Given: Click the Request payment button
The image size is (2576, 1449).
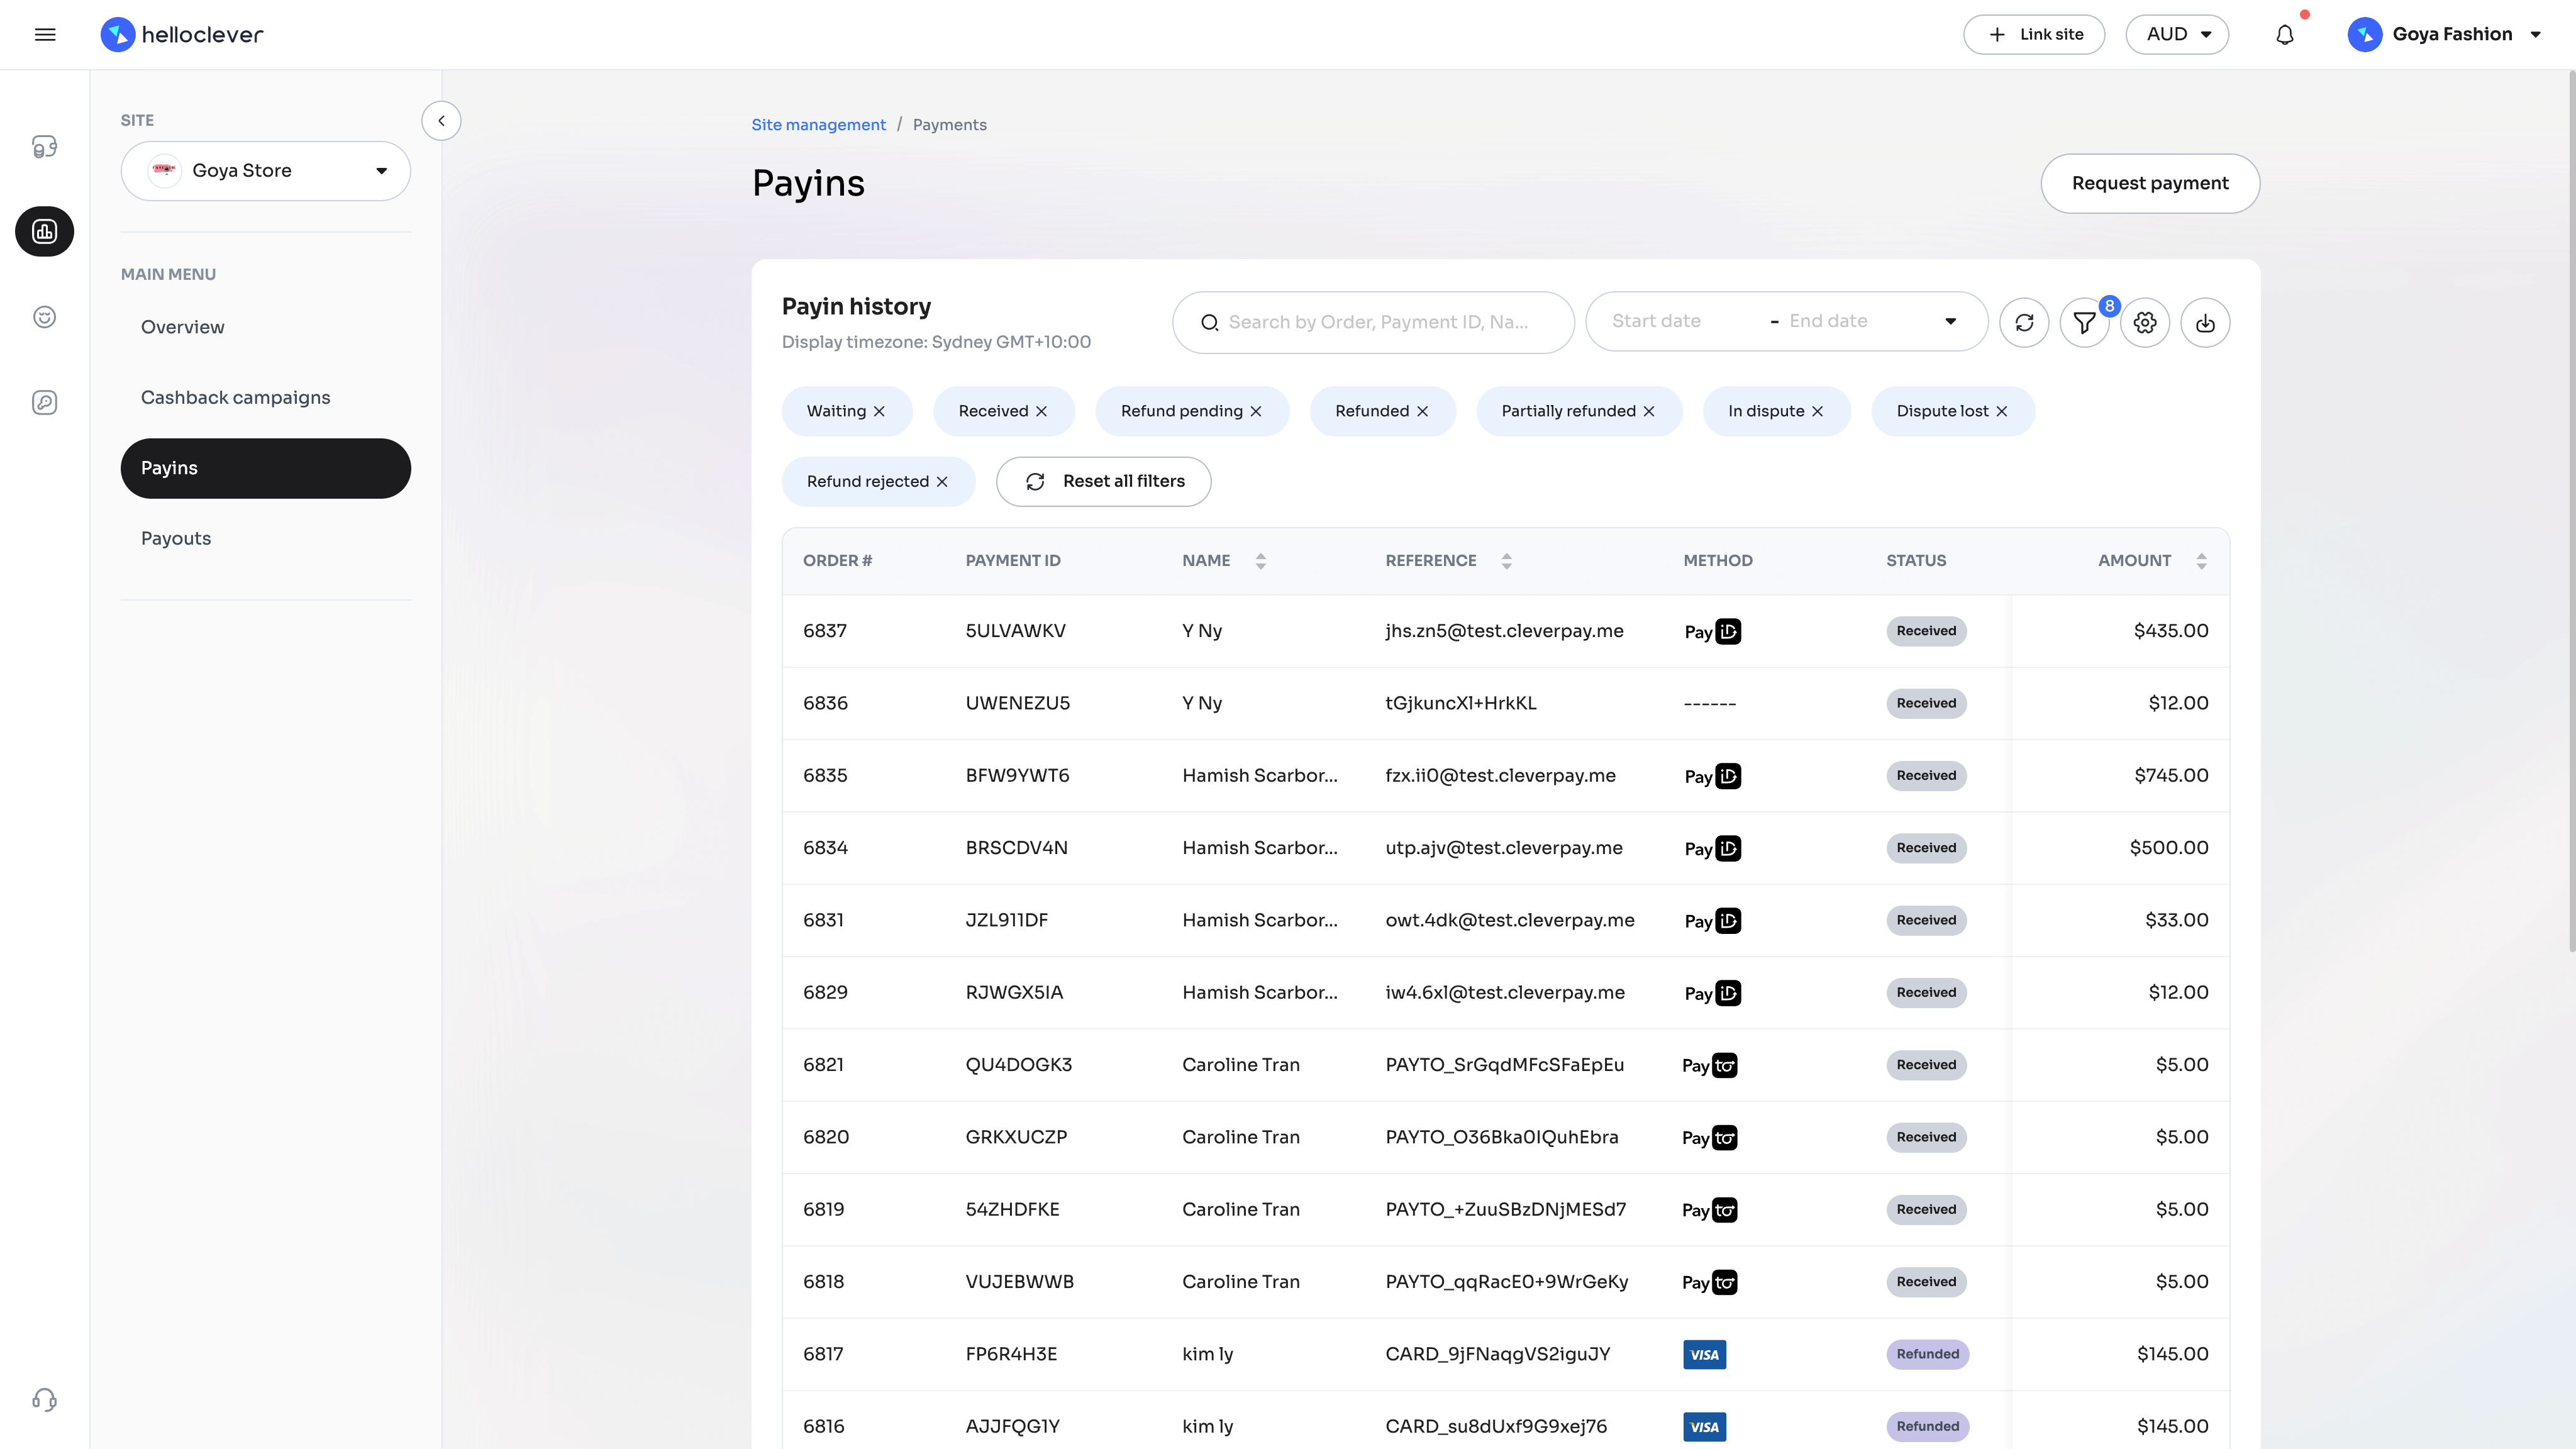Looking at the screenshot, I should [x=2150, y=184].
